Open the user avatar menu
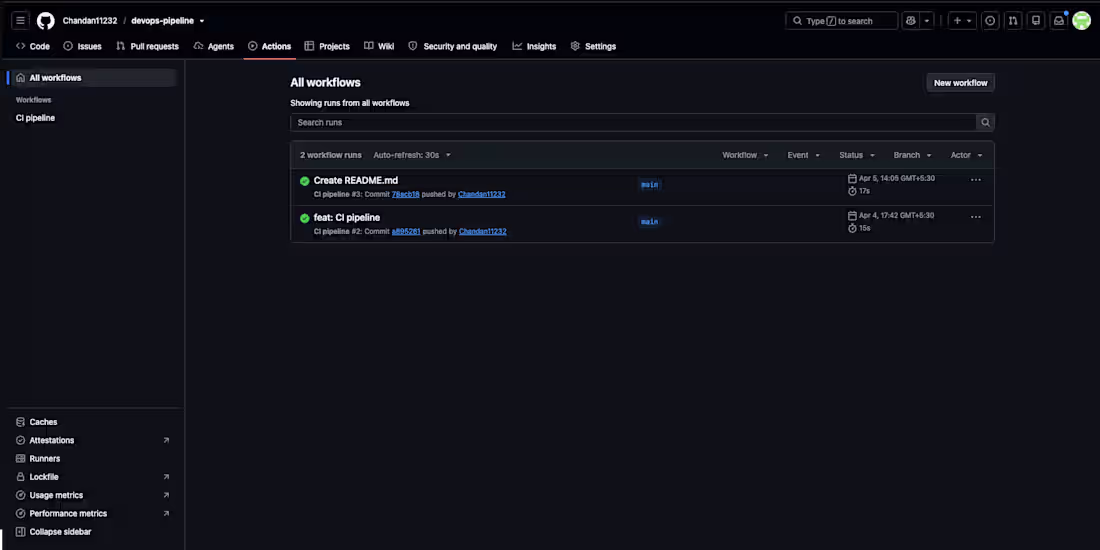Image resolution: width=1100 pixels, height=550 pixels. click(1081, 21)
